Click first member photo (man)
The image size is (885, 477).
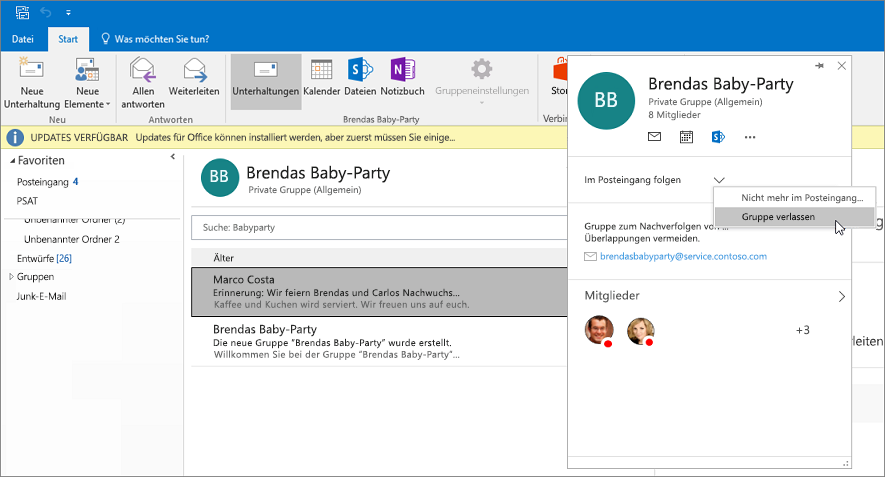tap(599, 330)
